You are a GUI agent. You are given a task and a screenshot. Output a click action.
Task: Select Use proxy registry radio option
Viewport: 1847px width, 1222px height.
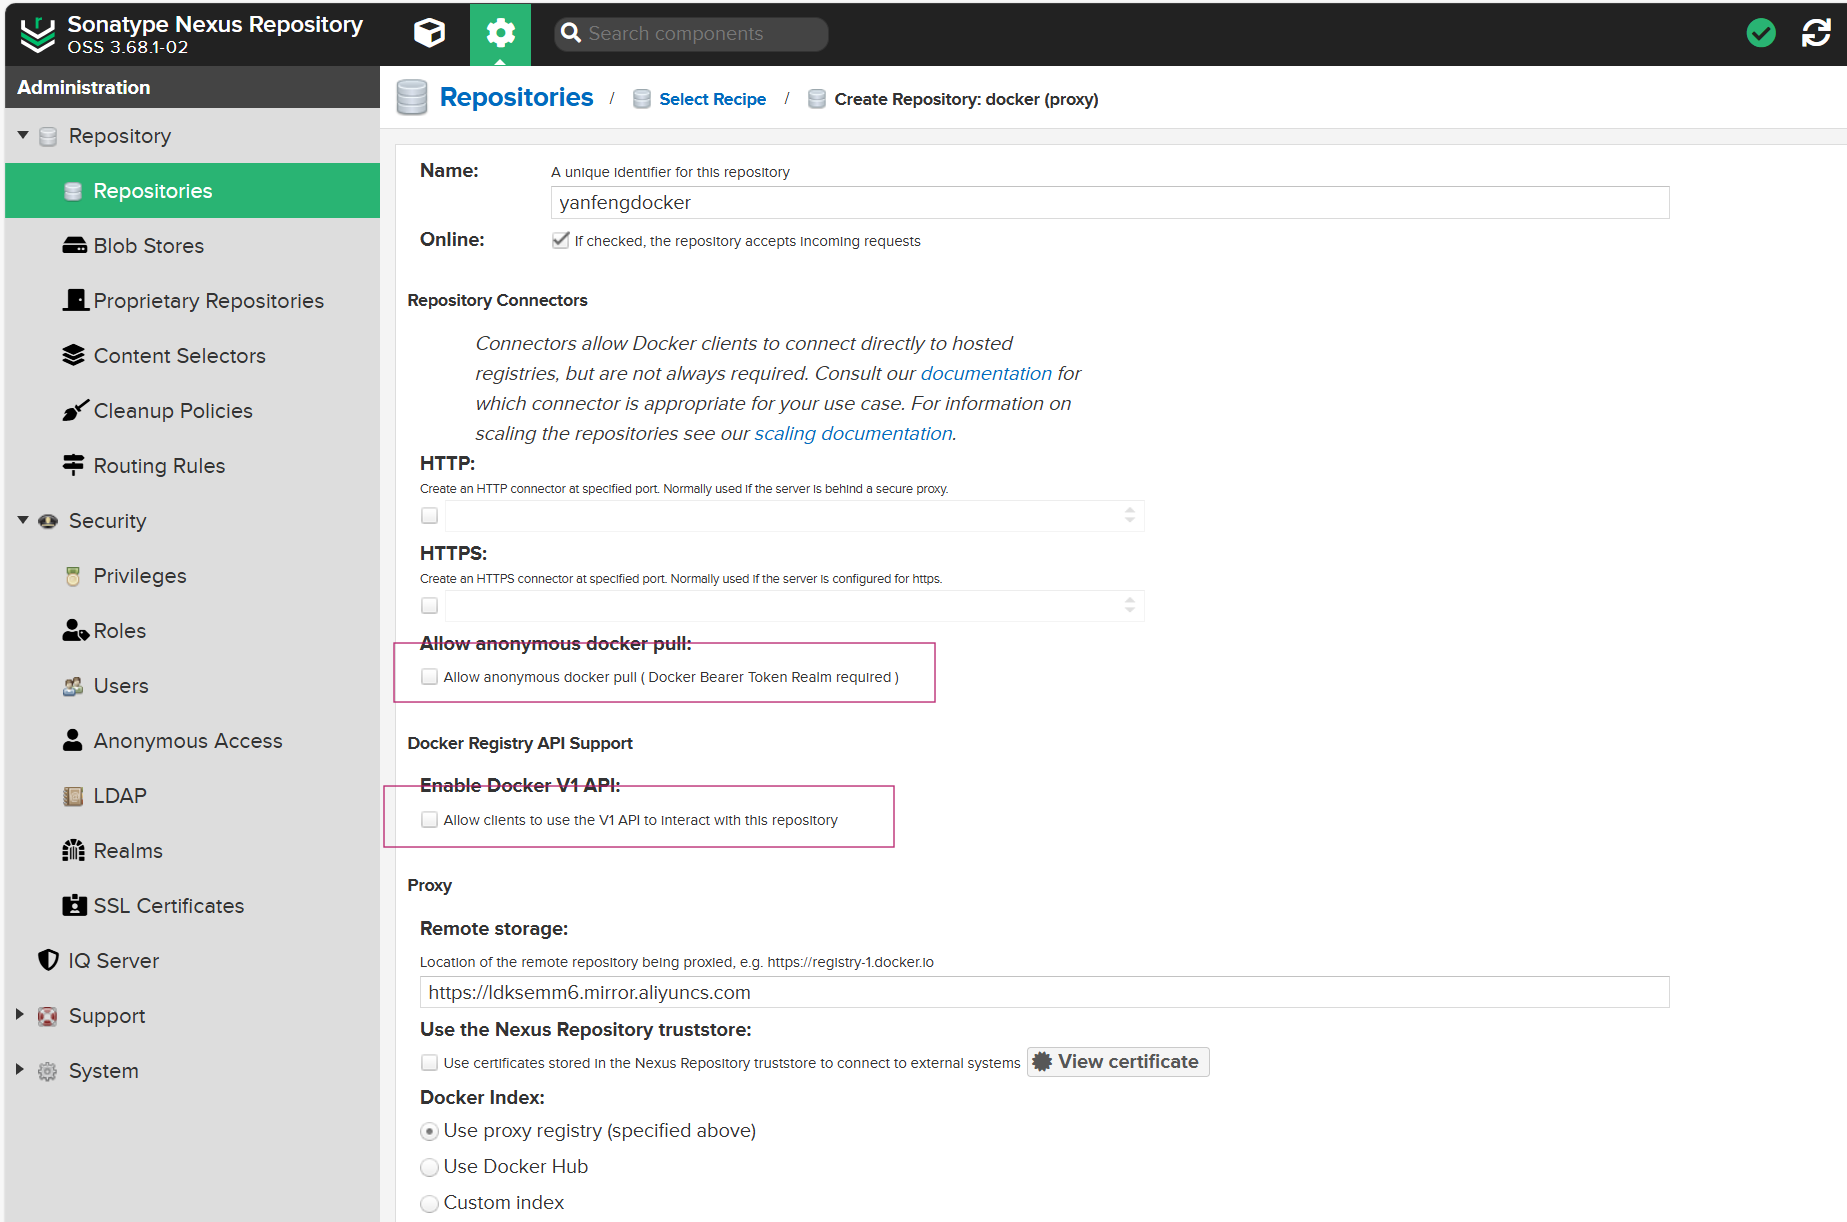[430, 1132]
